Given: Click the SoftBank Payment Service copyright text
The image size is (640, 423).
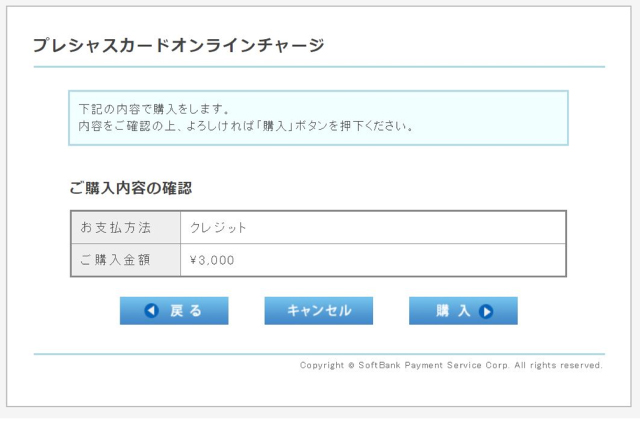Looking at the screenshot, I should click(451, 365).
